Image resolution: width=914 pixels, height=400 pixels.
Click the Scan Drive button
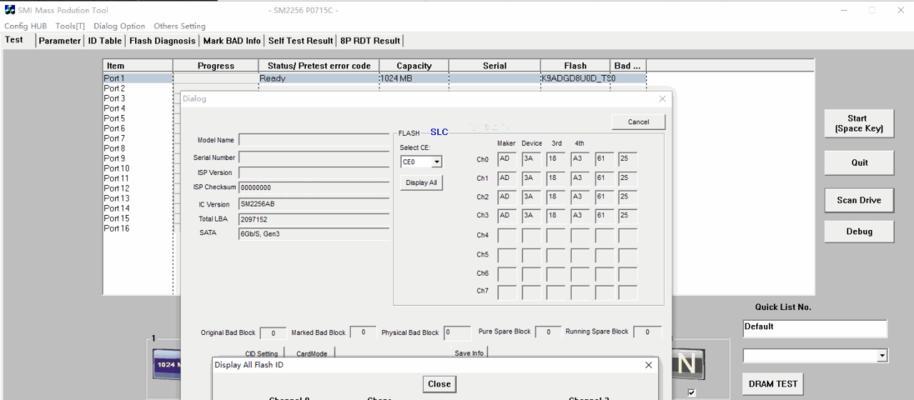(x=859, y=200)
